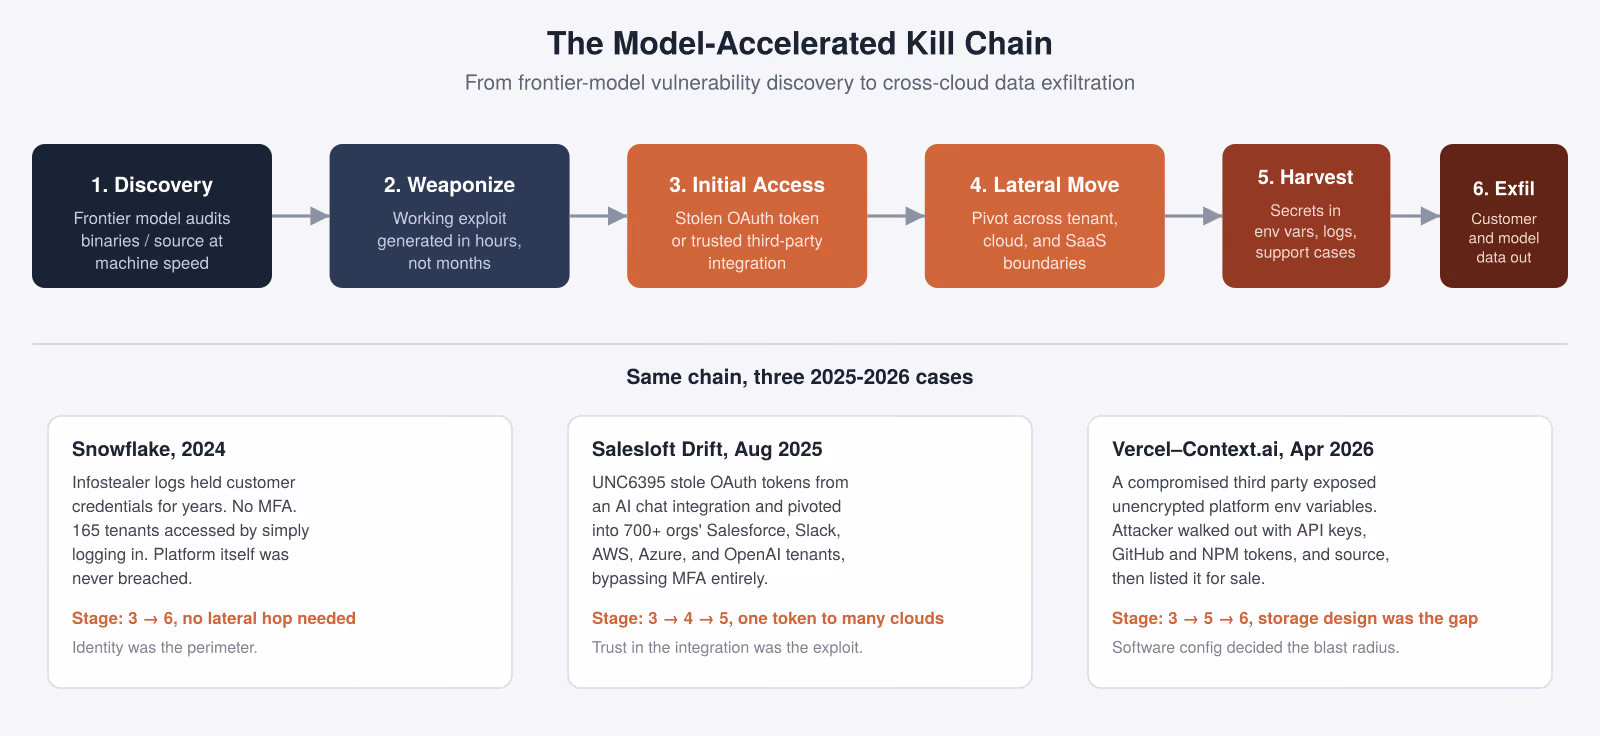This screenshot has height=736, width=1600.
Task: Click the Salesloft Drift, Aug 2025 heading
Action: (x=707, y=449)
